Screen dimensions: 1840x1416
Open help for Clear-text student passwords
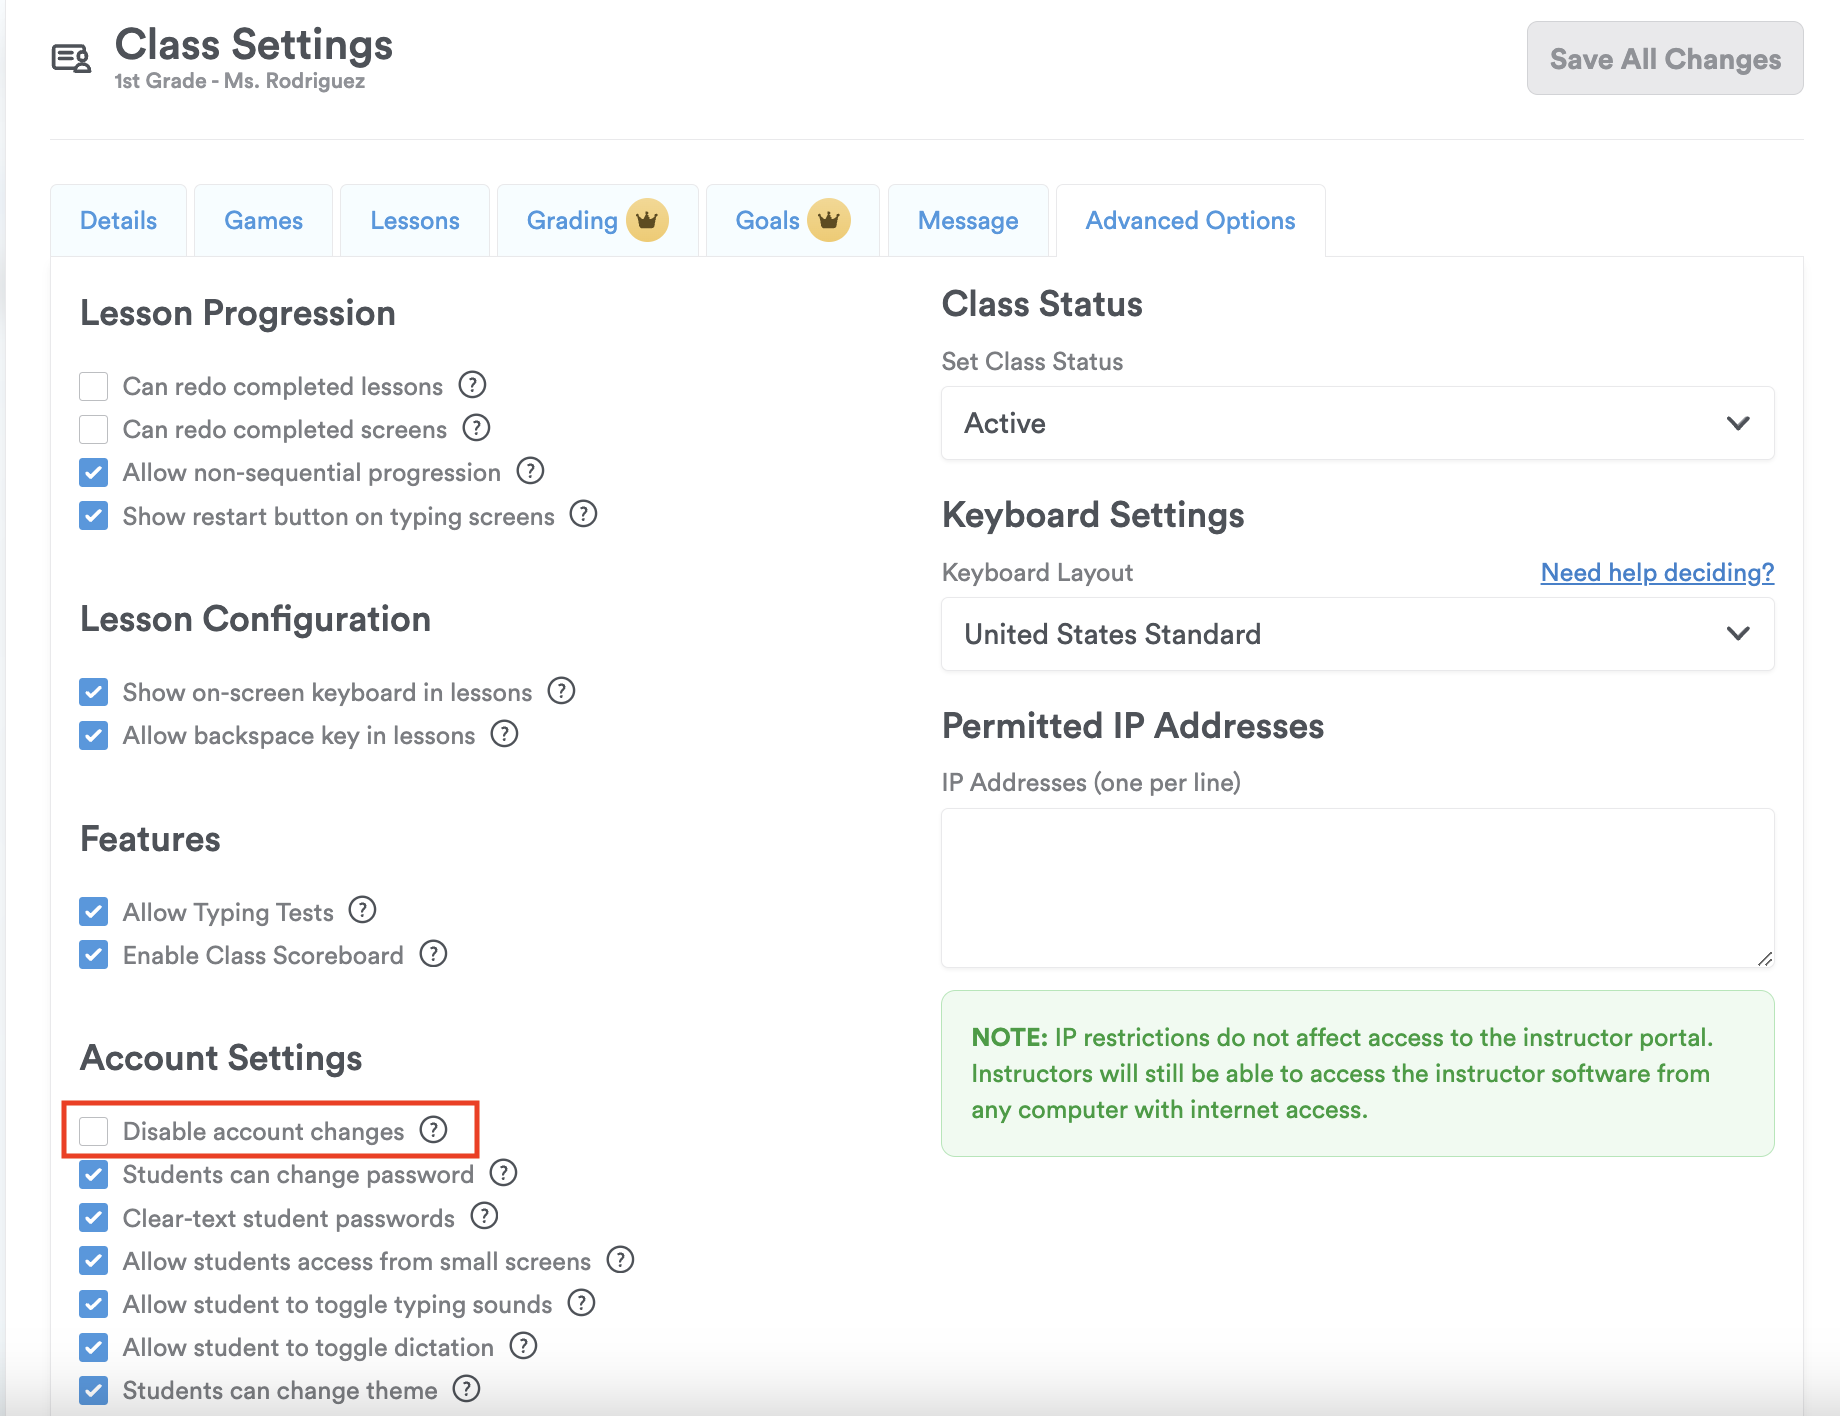tap(484, 1216)
